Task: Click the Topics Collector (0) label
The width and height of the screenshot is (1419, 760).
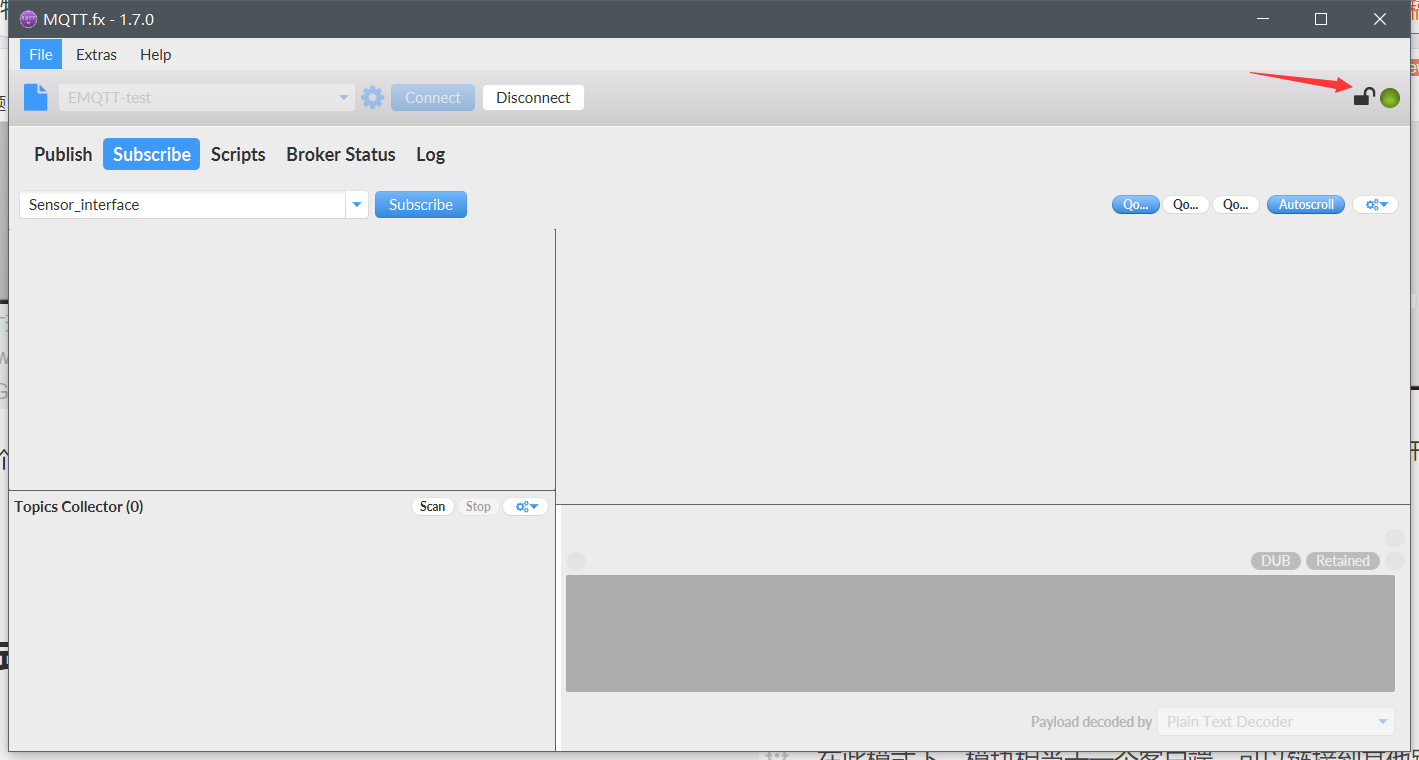Action: (79, 507)
